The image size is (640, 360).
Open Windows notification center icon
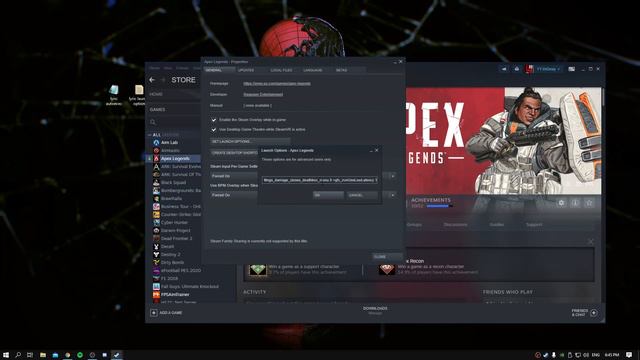click(x=629, y=355)
